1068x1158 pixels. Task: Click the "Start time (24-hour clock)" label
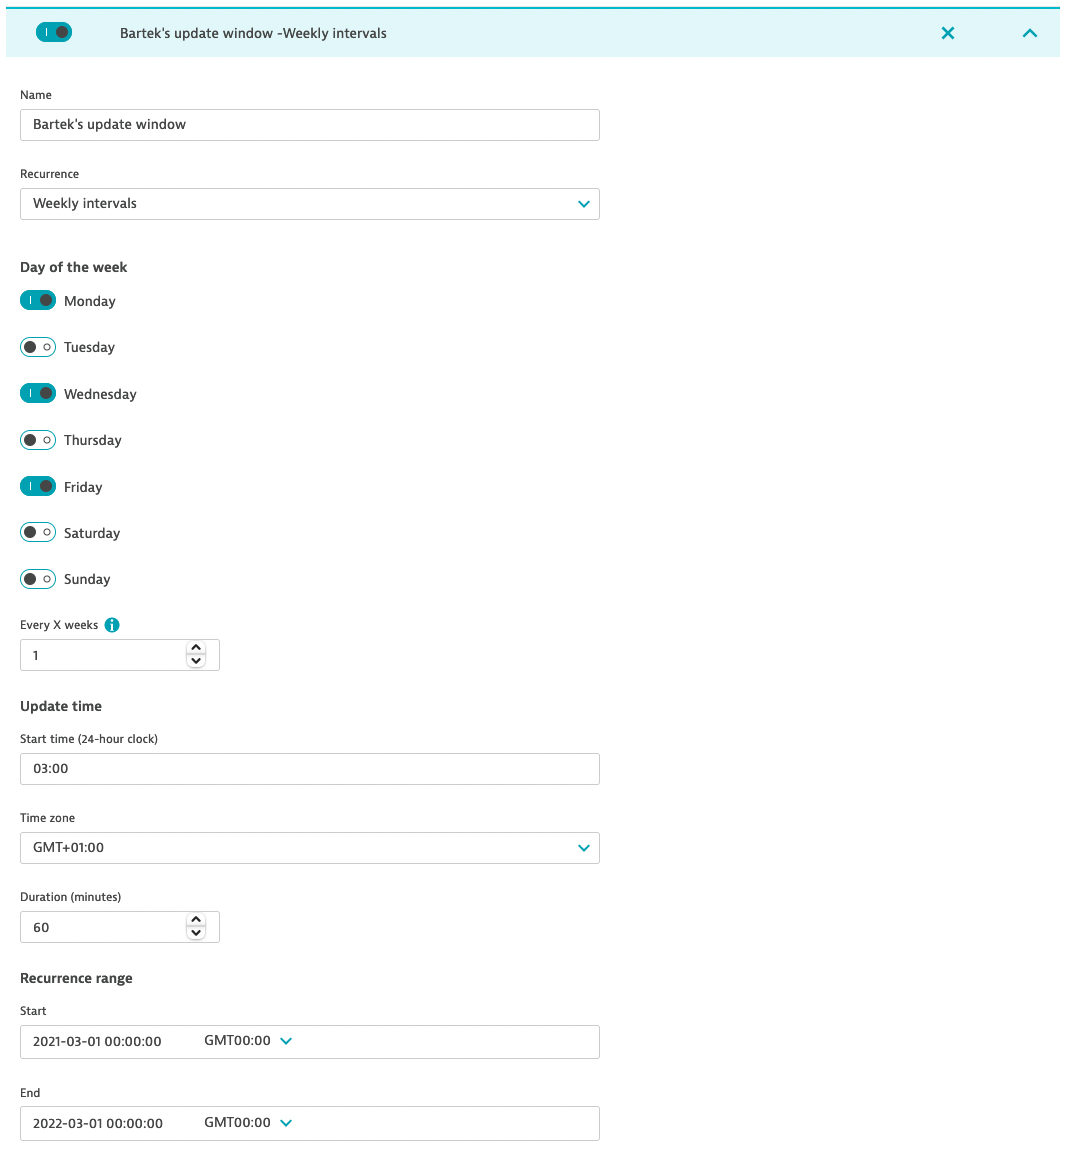coord(89,739)
